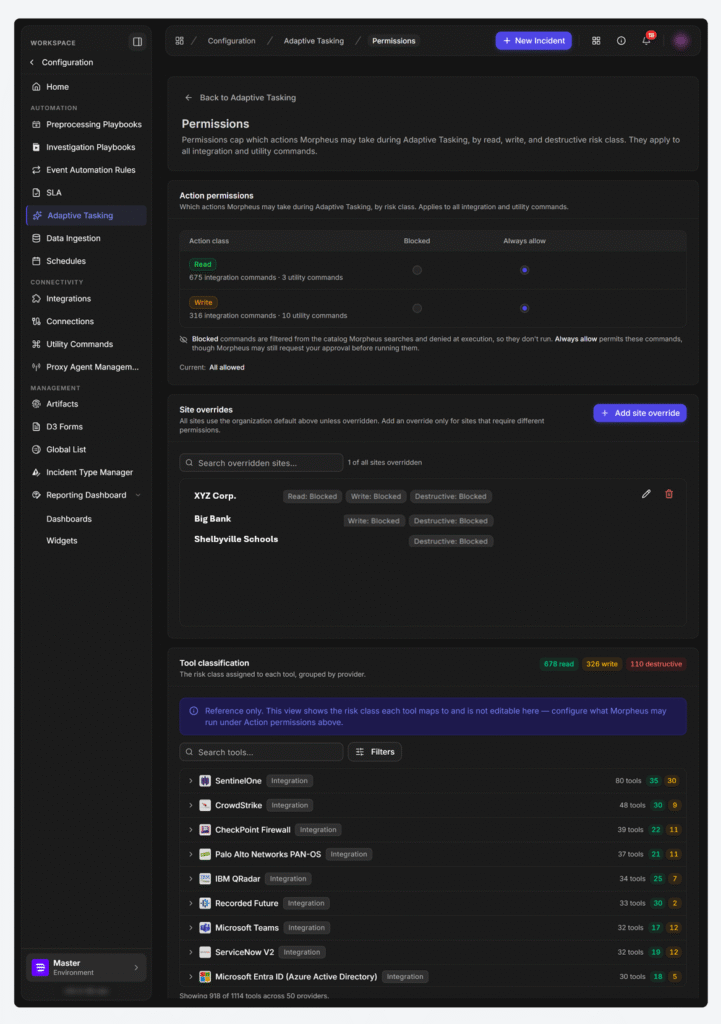Open notifications bell icon

pos(647,40)
